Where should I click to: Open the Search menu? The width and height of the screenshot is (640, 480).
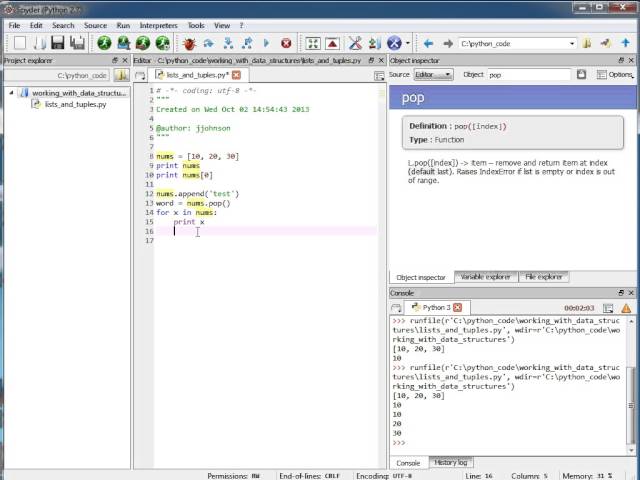point(63,25)
